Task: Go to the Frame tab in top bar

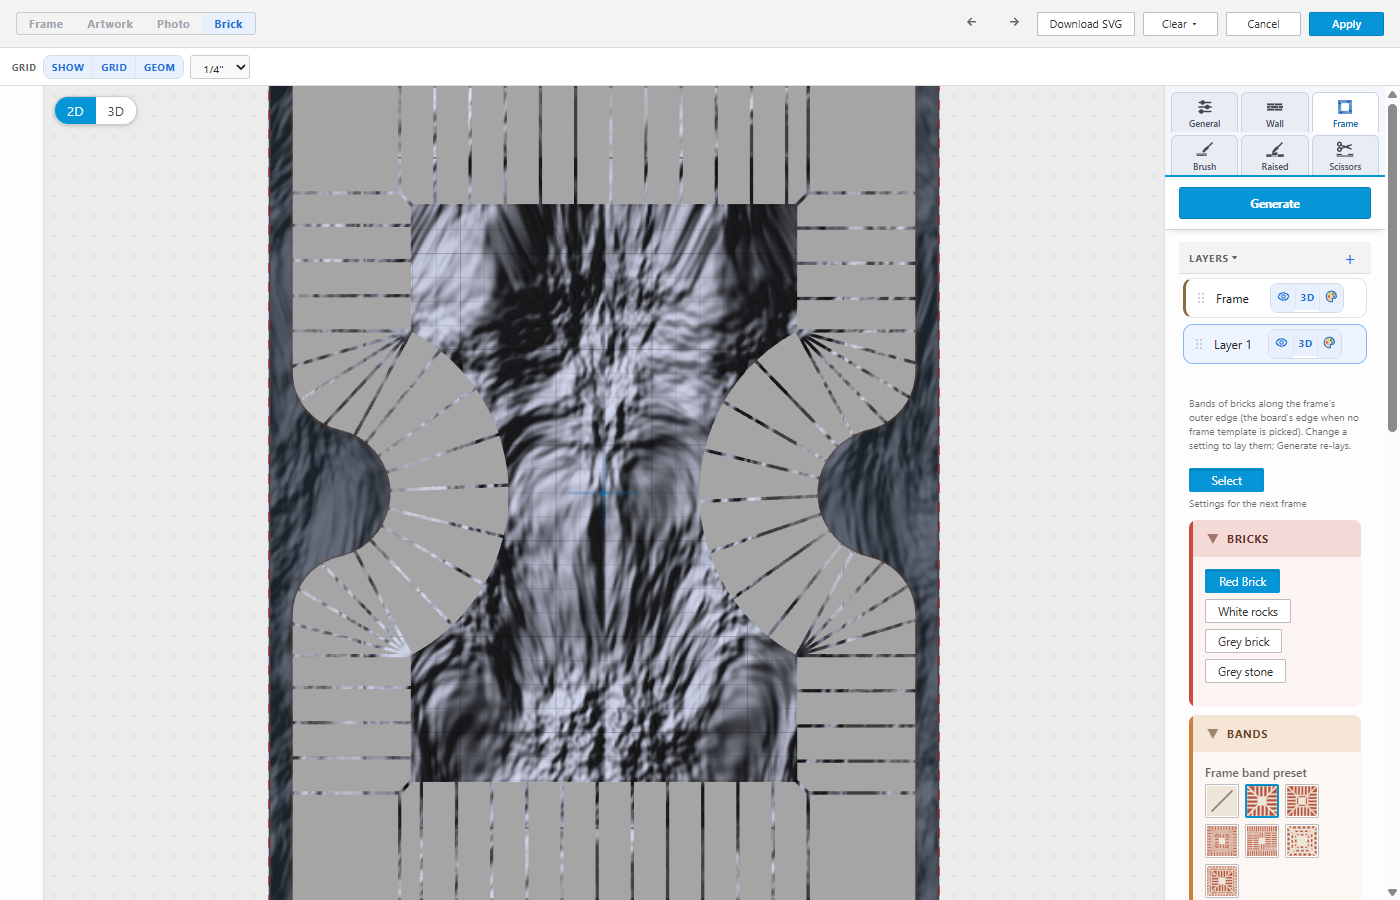Action: [46, 24]
